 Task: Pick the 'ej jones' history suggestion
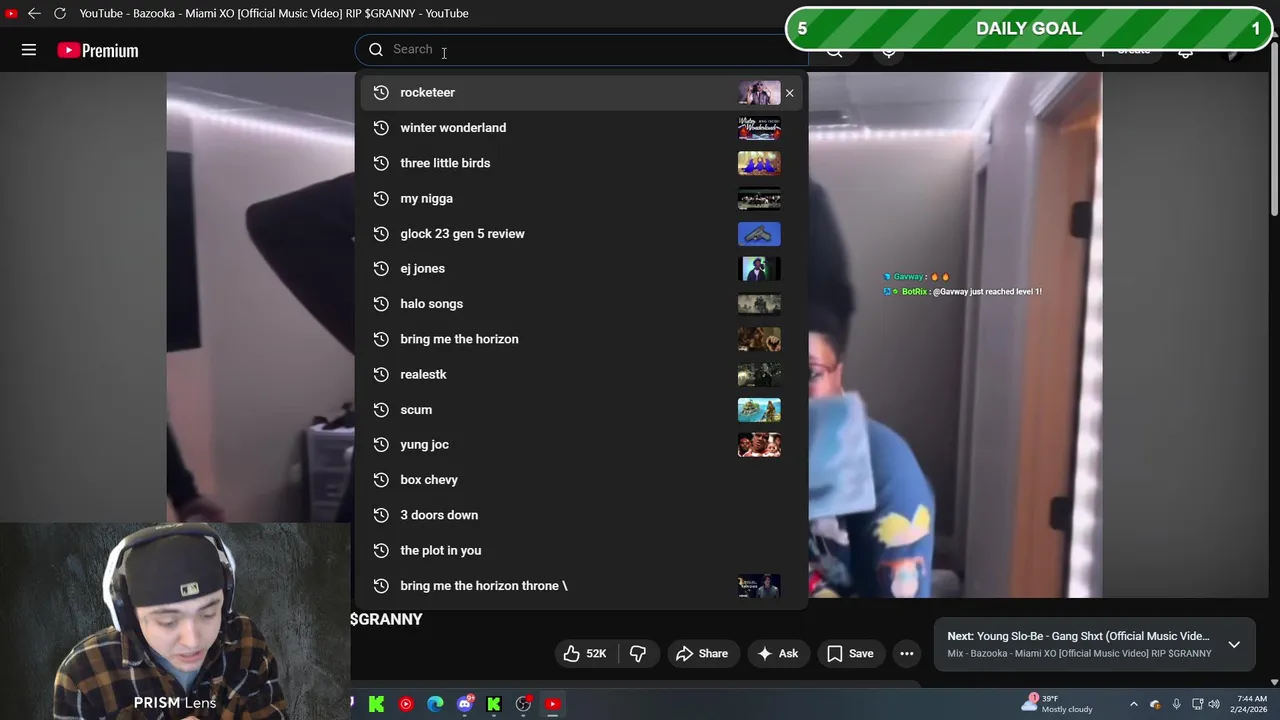click(580, 268)
